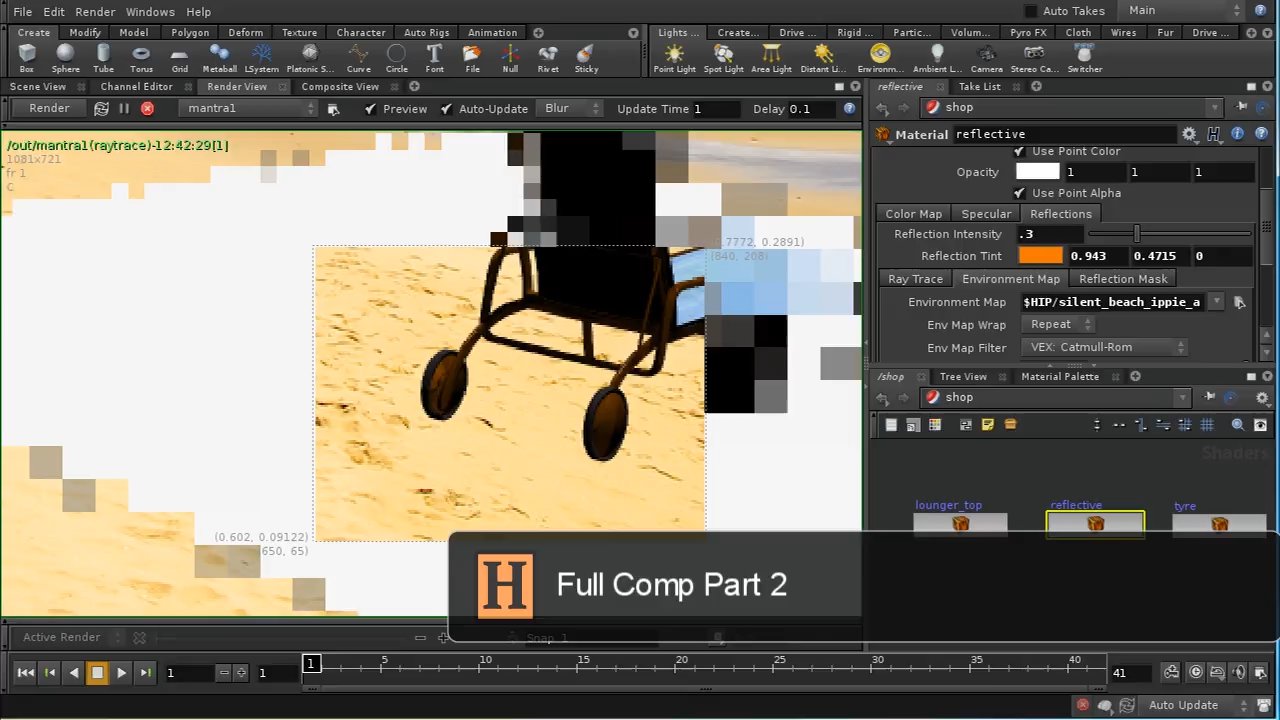
Task: Click the magnifier search icon in the material palette
Action: pos(1238,424)
